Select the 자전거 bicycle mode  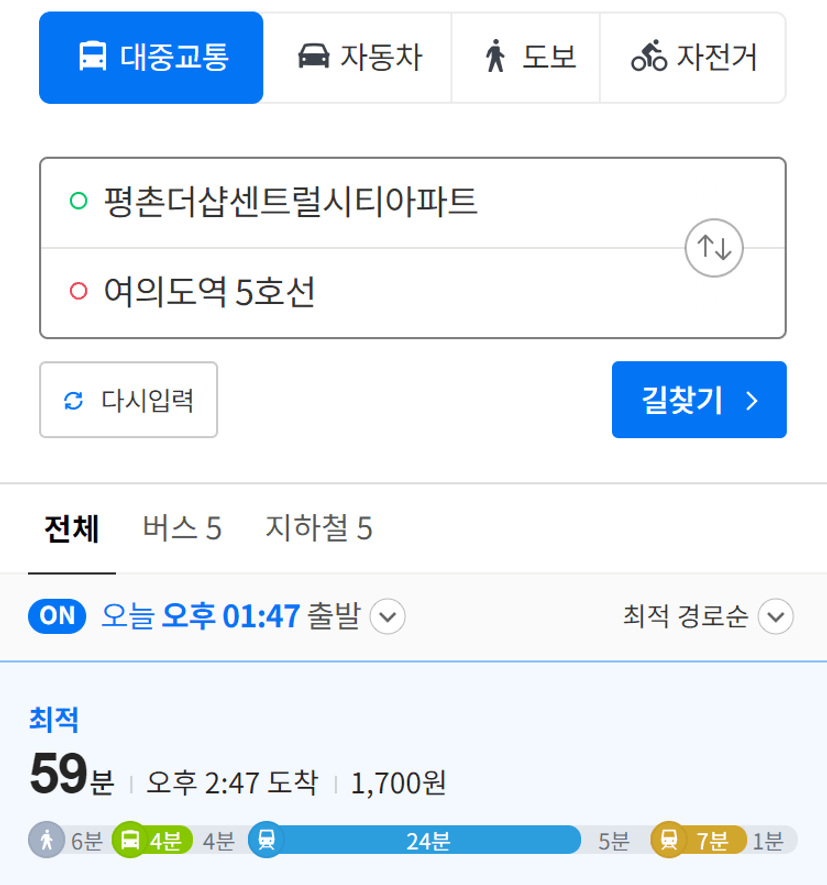coord(693,58)
